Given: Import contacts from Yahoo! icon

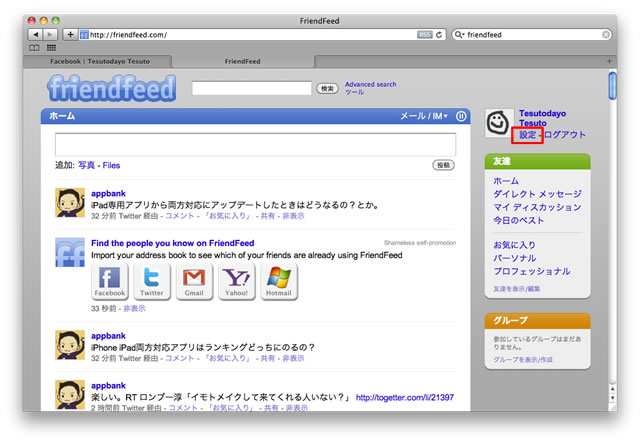Looking at the screenshot, I should click(236, 282).
